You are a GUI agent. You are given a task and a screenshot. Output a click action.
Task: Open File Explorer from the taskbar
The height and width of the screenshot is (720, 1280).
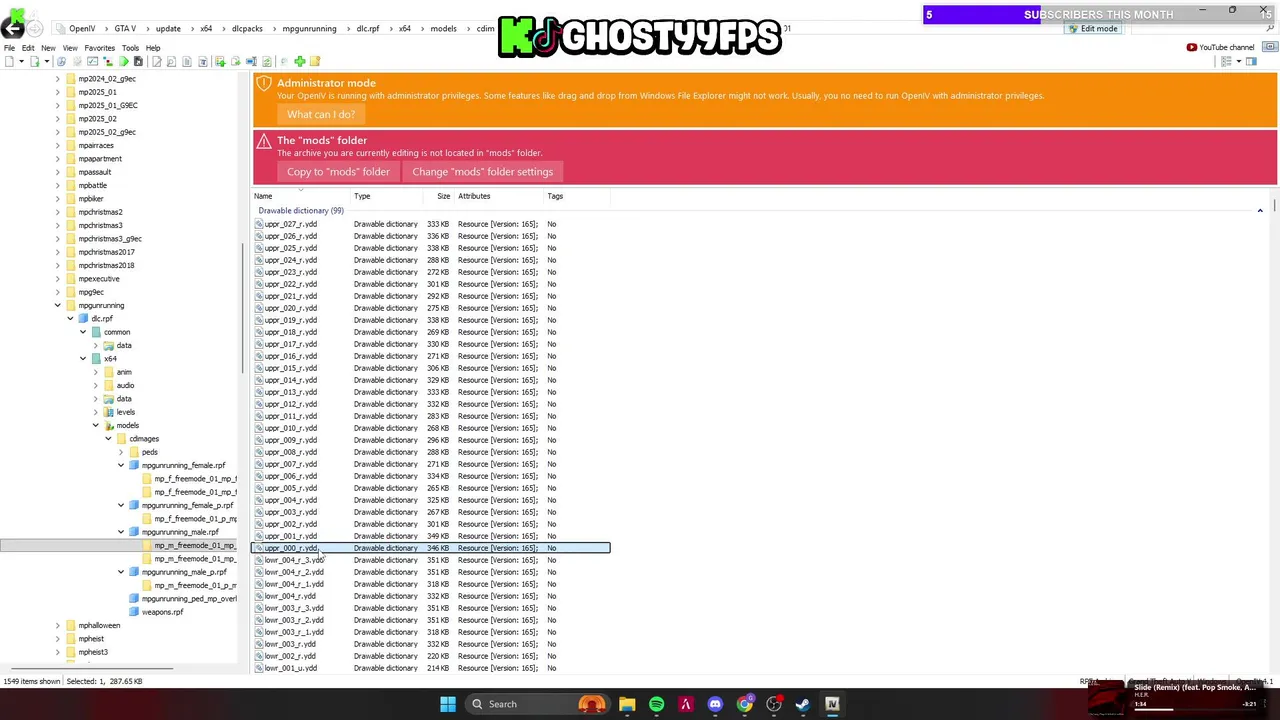(627, 704)
